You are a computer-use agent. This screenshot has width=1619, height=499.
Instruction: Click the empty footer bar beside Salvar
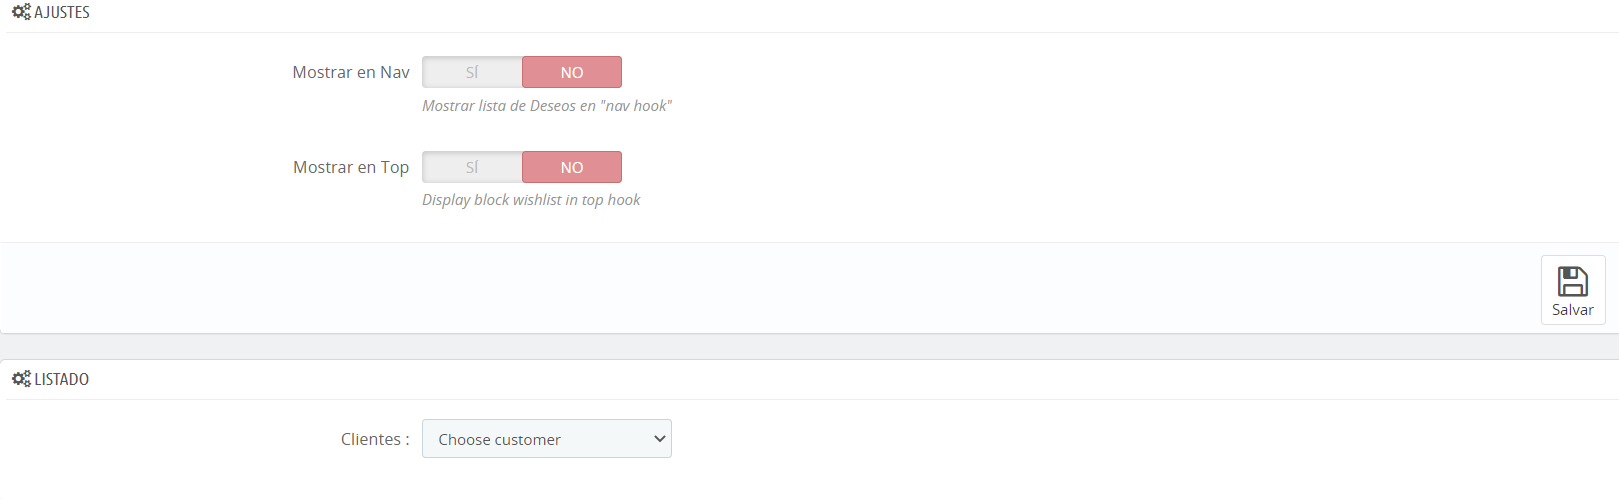click(x=770, y=288)
